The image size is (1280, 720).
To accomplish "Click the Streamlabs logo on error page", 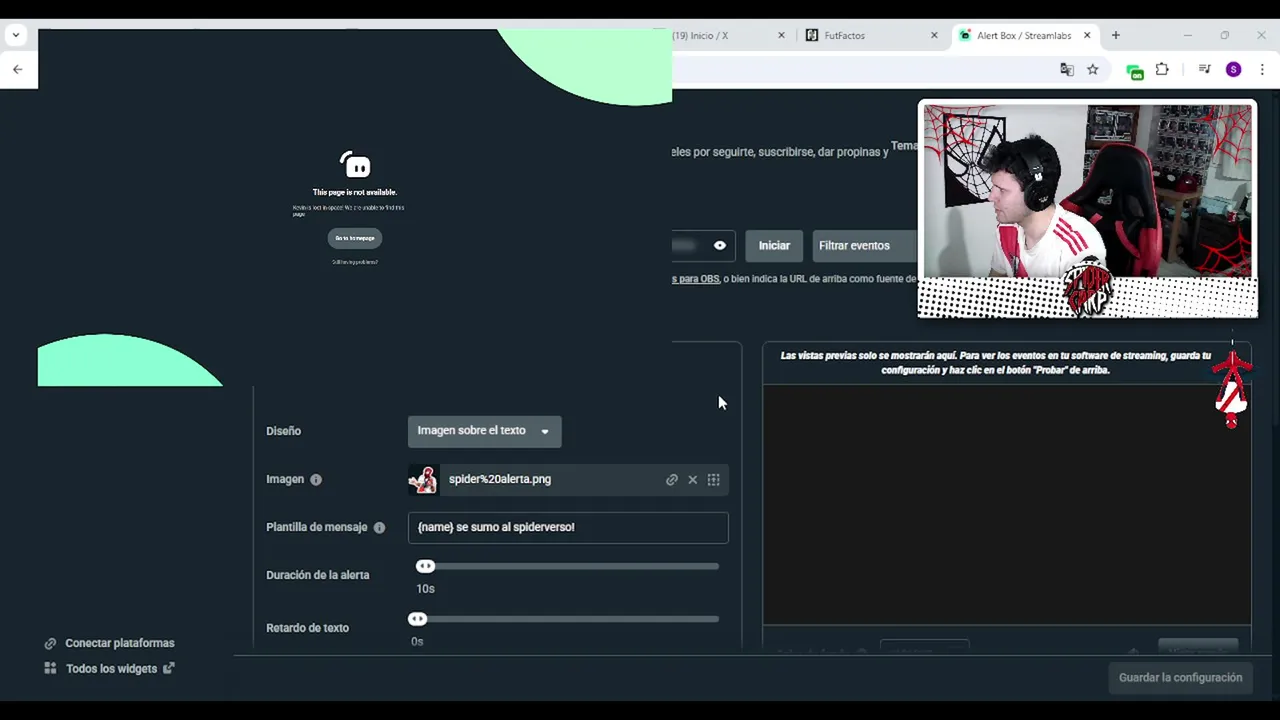I will [355, 164].
